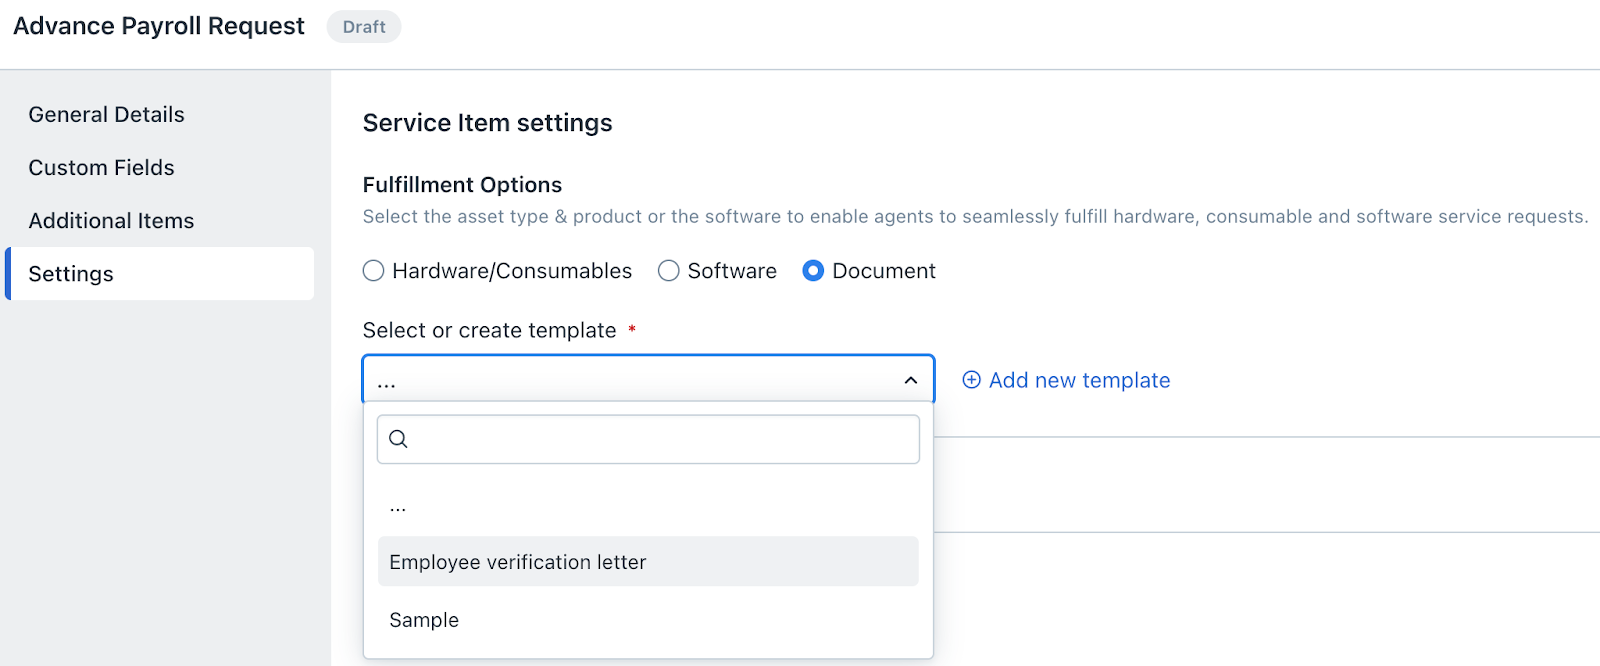1600x666 pixels.
Task: Click the Advance Payroll Request title
Action: 159,26
